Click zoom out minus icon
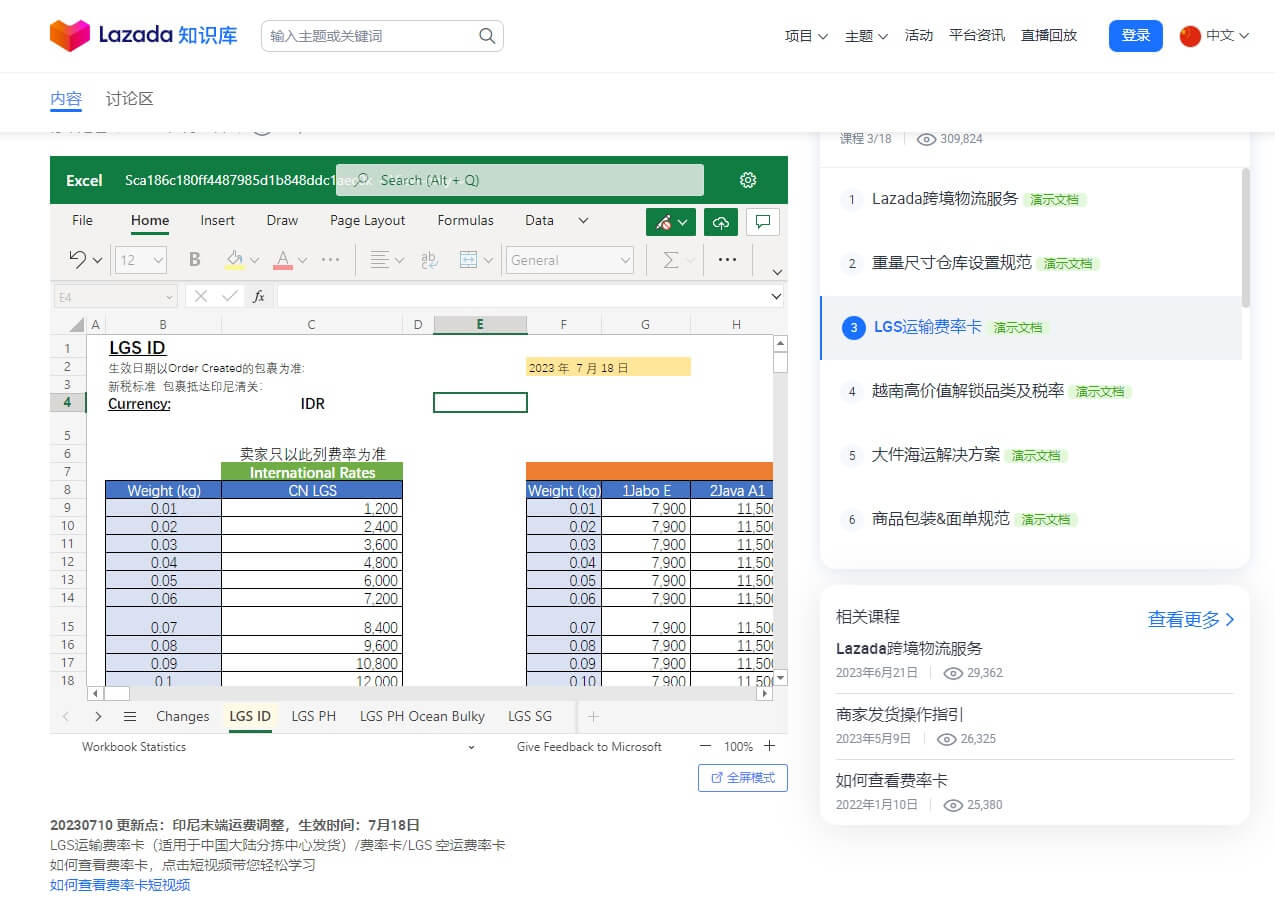 point(705,746)
